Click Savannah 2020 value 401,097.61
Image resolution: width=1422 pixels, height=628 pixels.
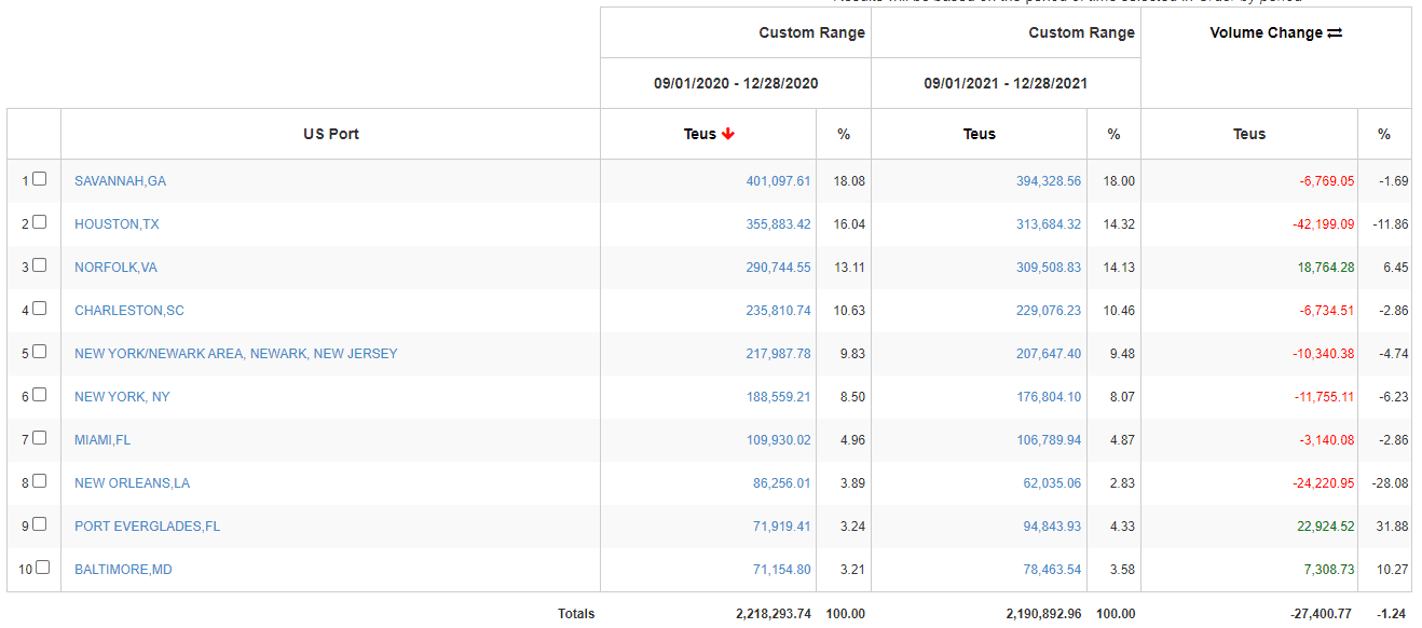tap(778, 181)
